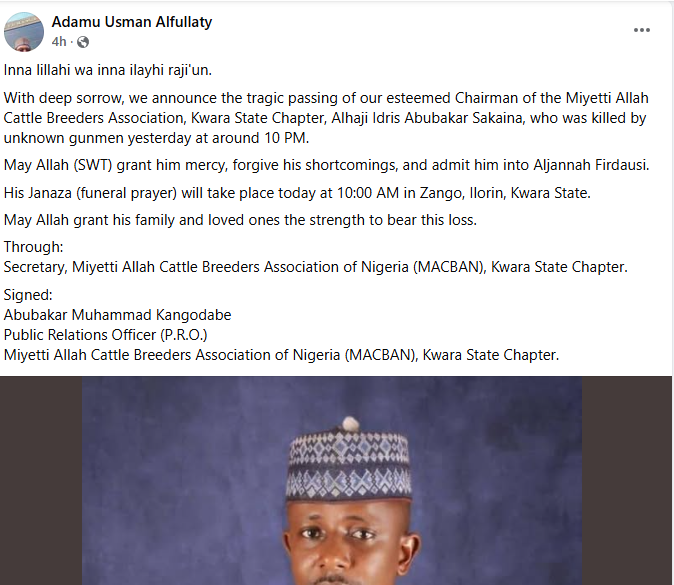This screenshot has height=585, width=674.
Task: Click the name 'Abubakar Muhammad Kangodabe'
Action: click(x=117, y=315)
